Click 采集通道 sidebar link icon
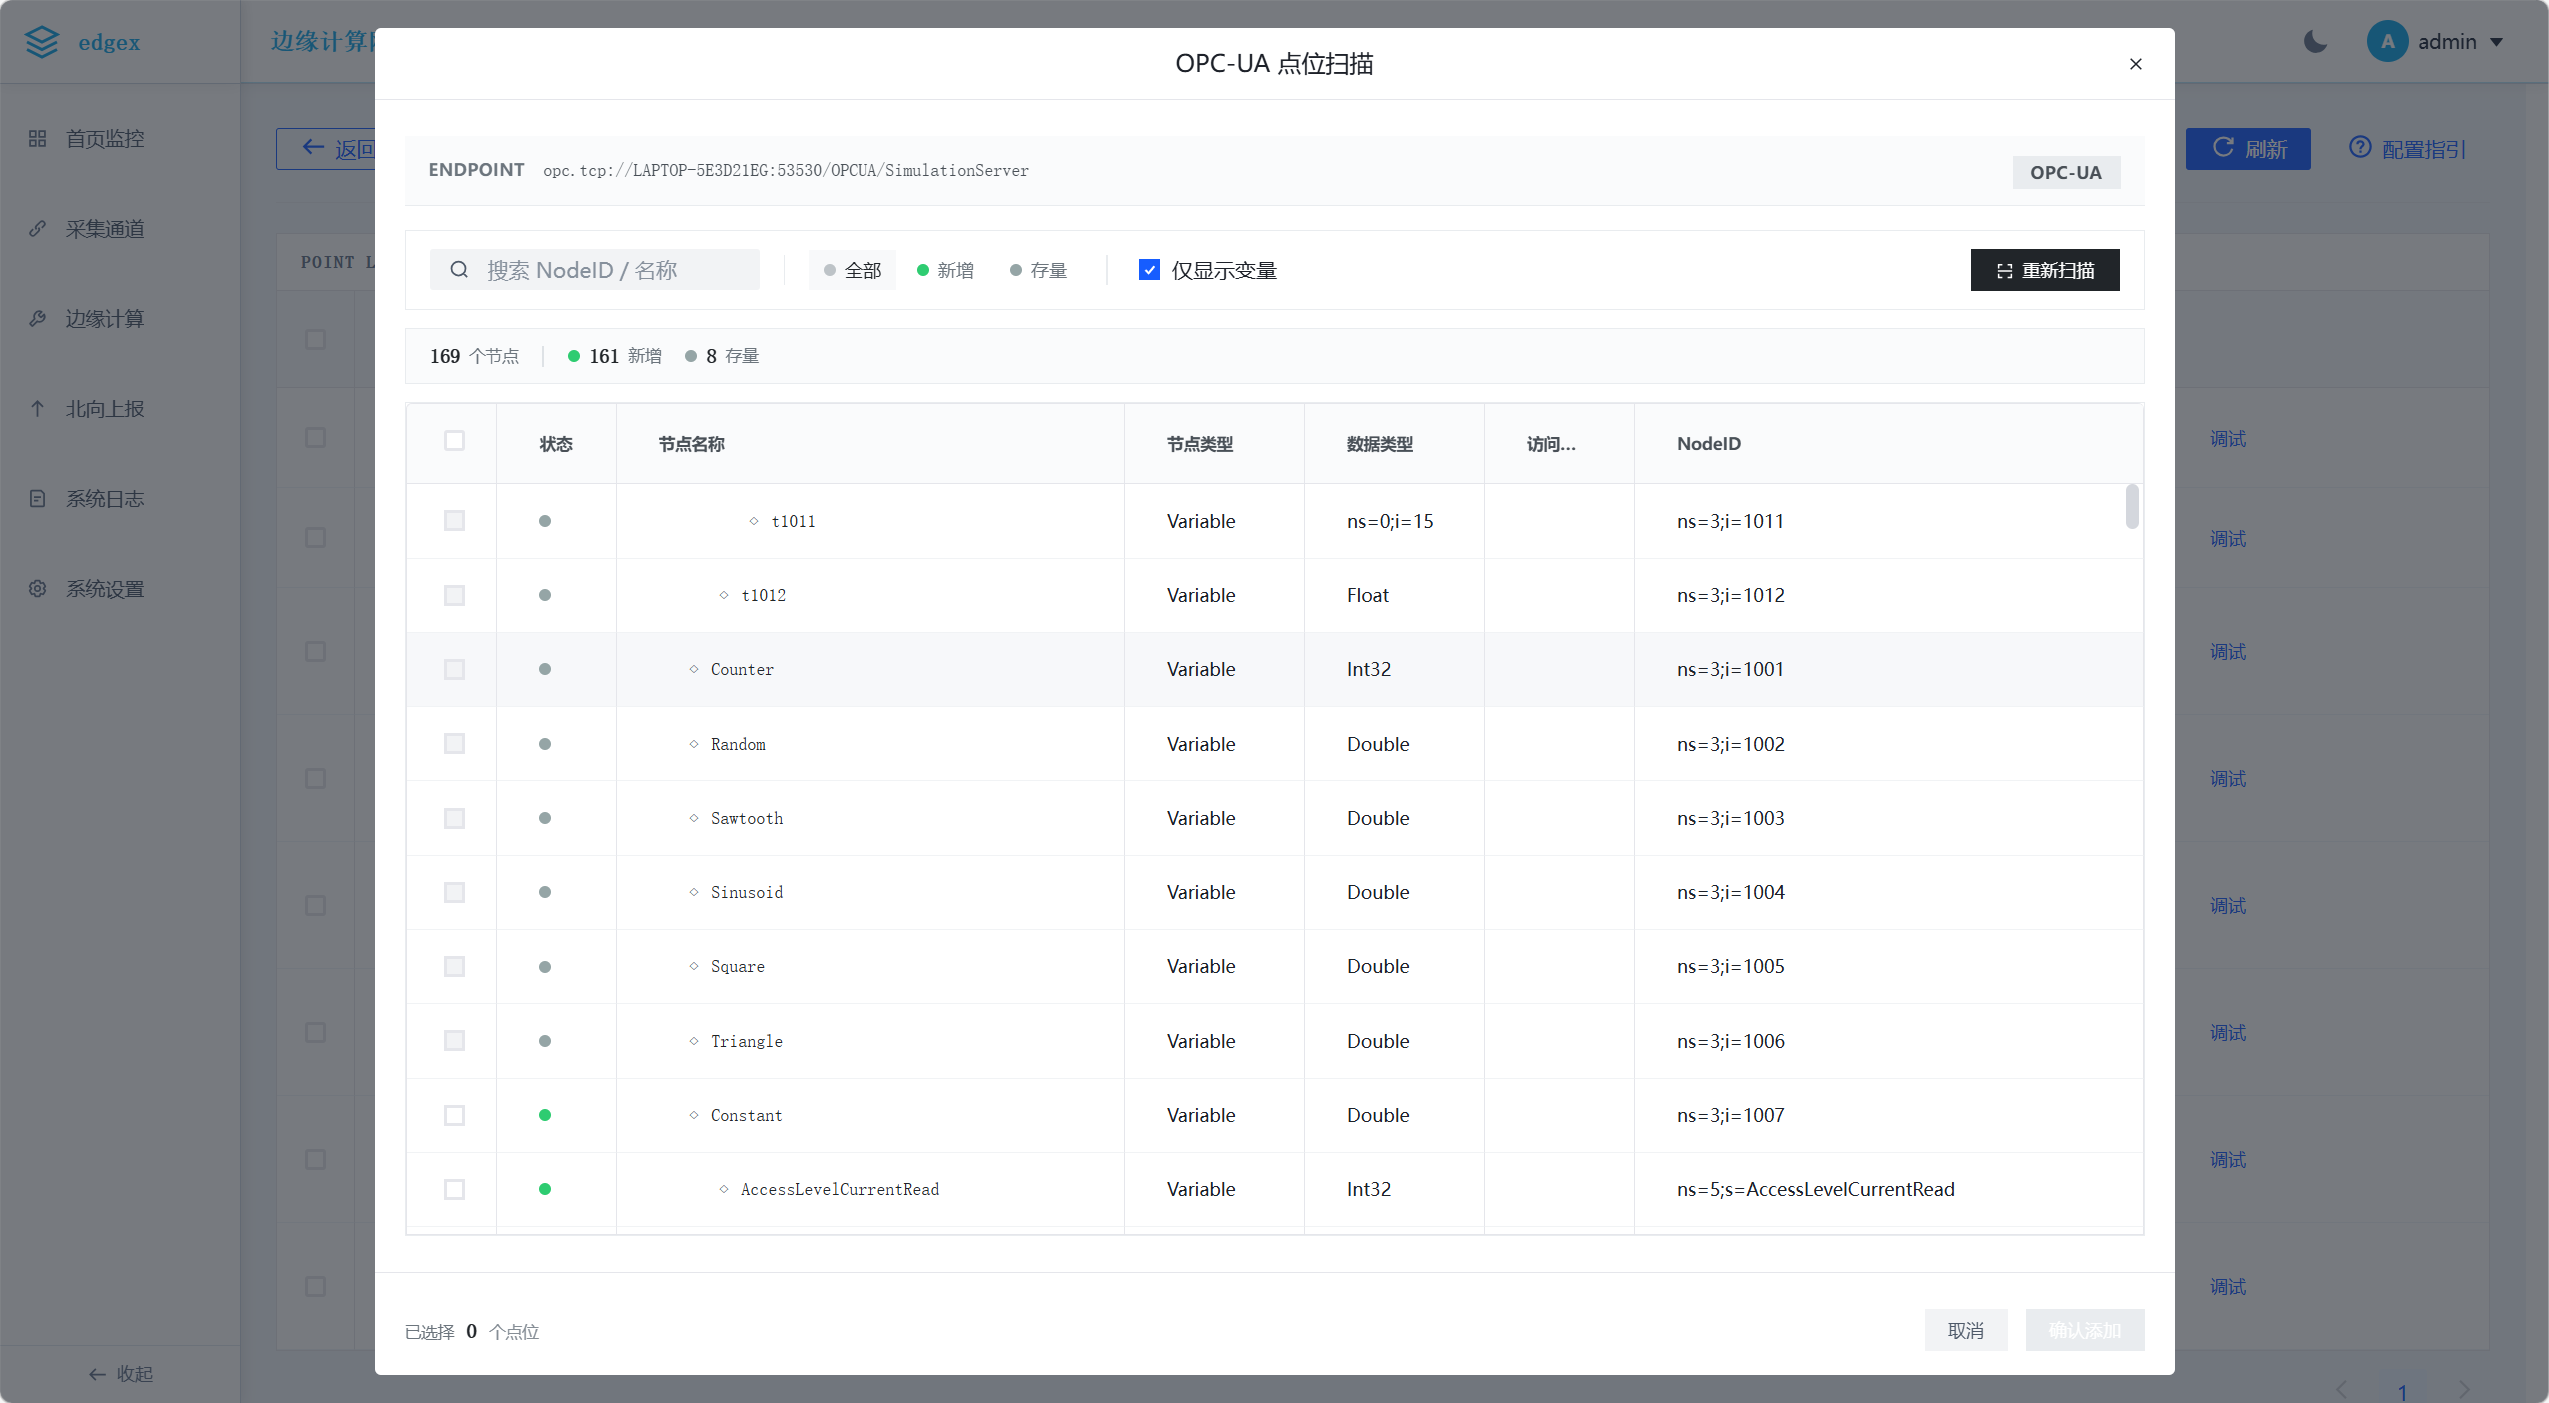2549x1403 pixels. 38,229
